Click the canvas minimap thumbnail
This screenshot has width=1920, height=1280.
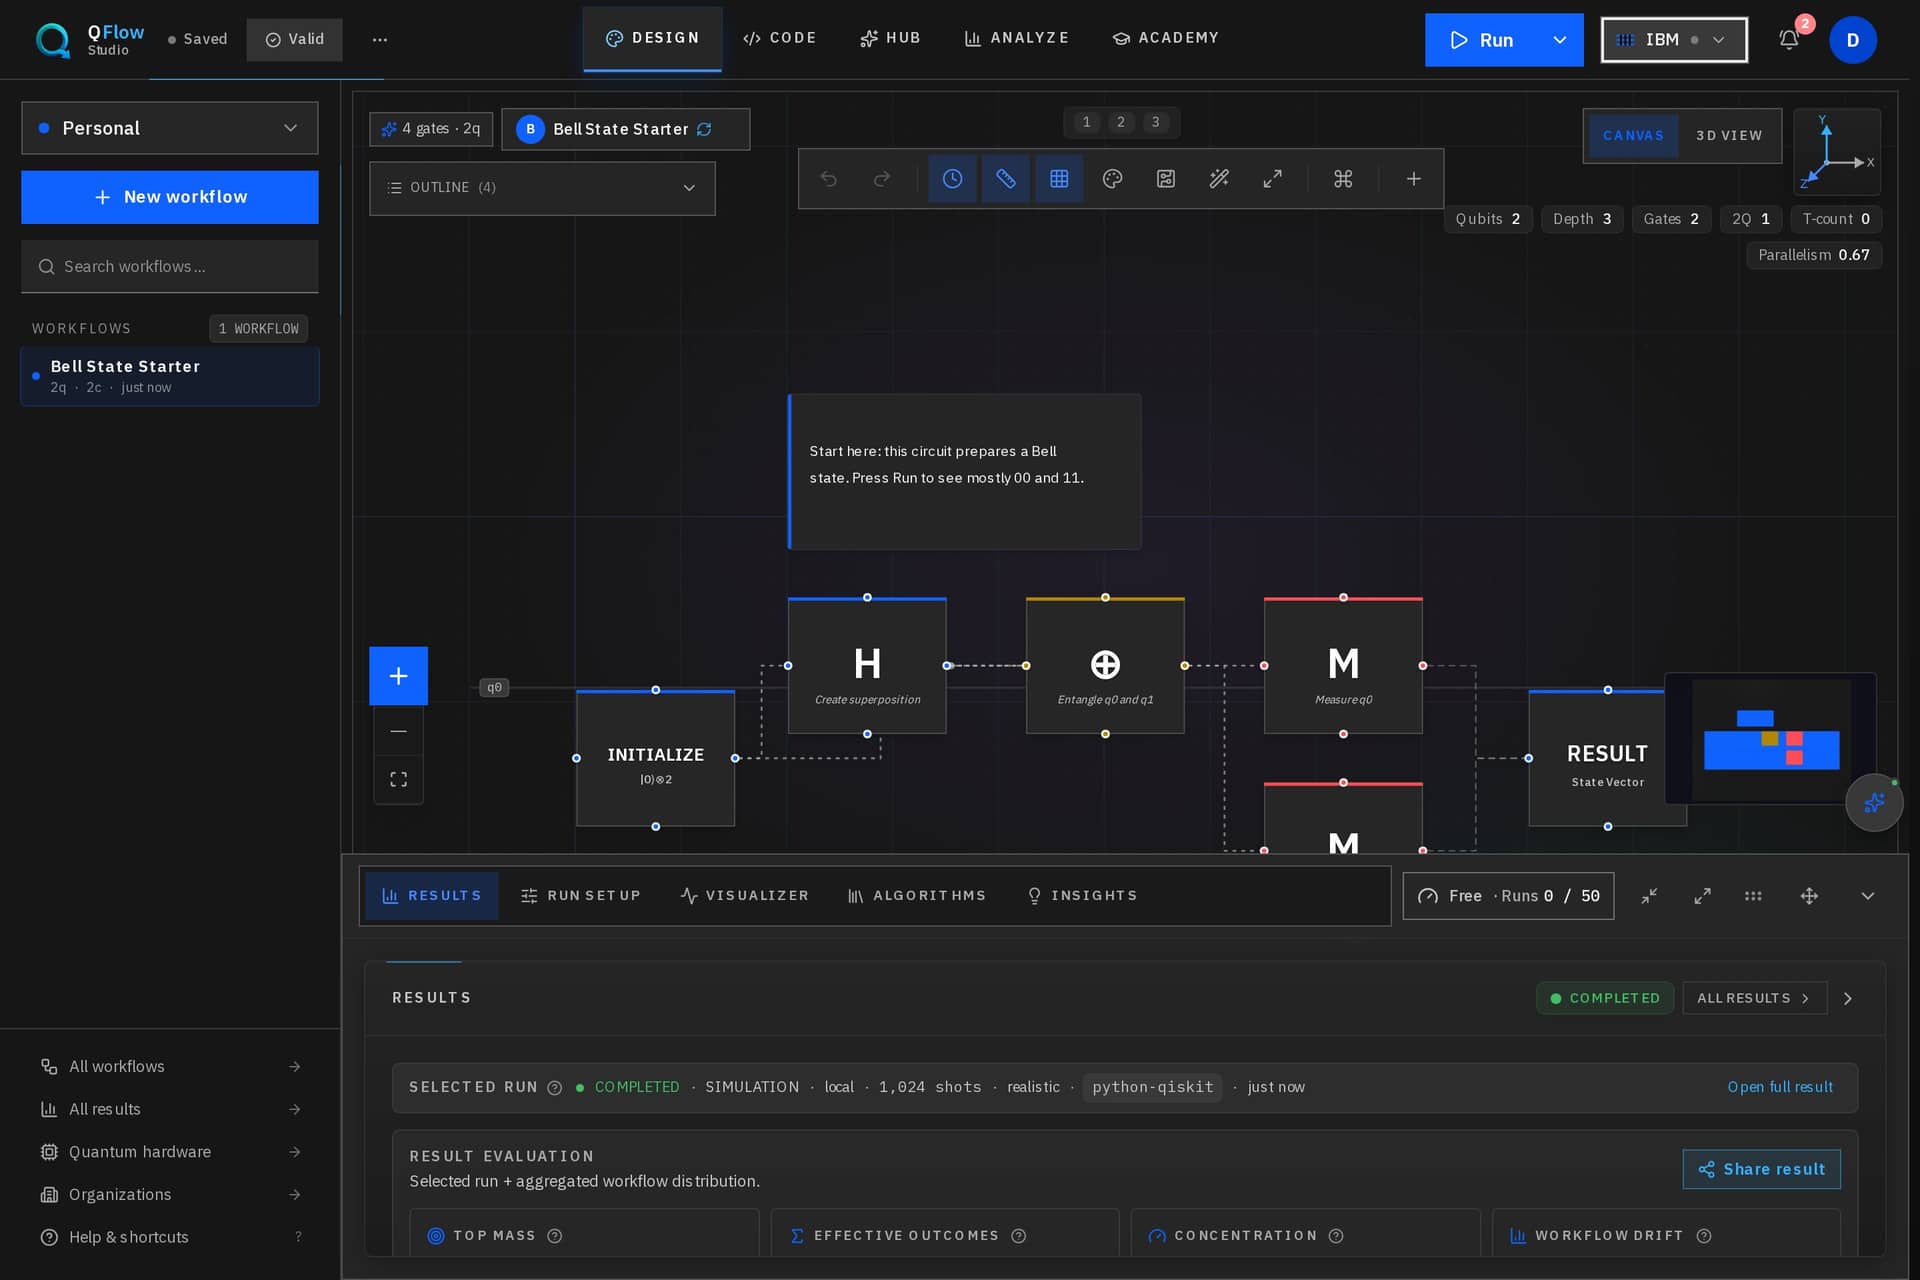pos(1770,739)
